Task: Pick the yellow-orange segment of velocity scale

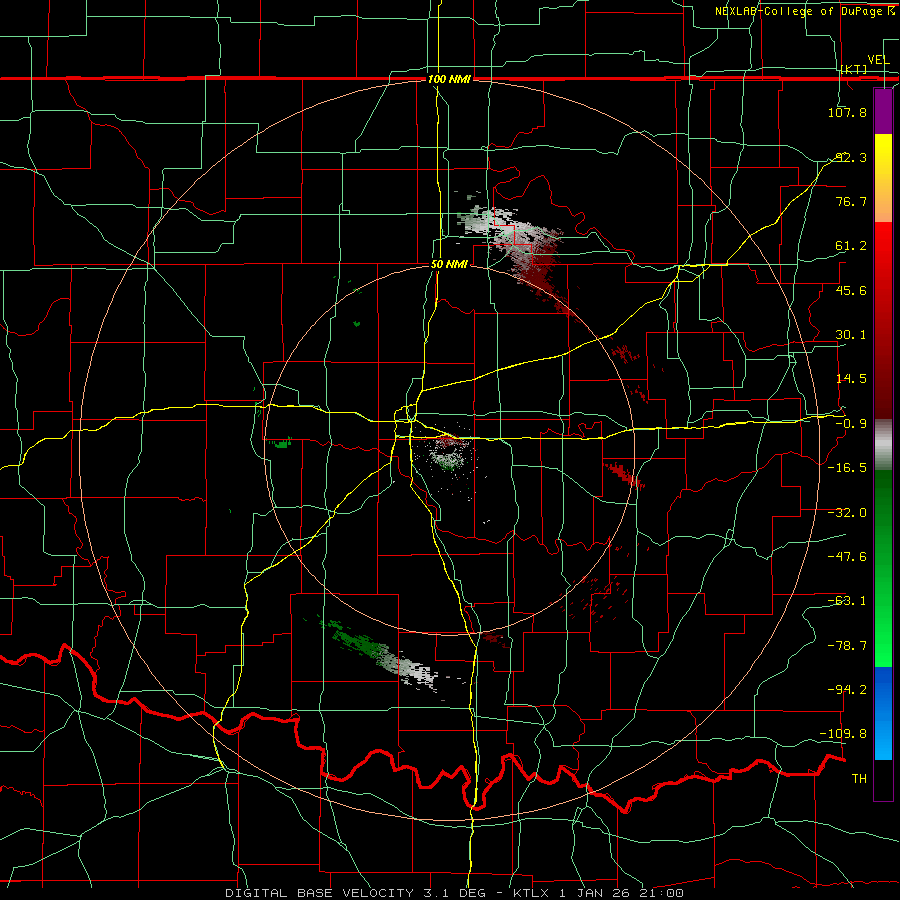Action: coord(883,178)
